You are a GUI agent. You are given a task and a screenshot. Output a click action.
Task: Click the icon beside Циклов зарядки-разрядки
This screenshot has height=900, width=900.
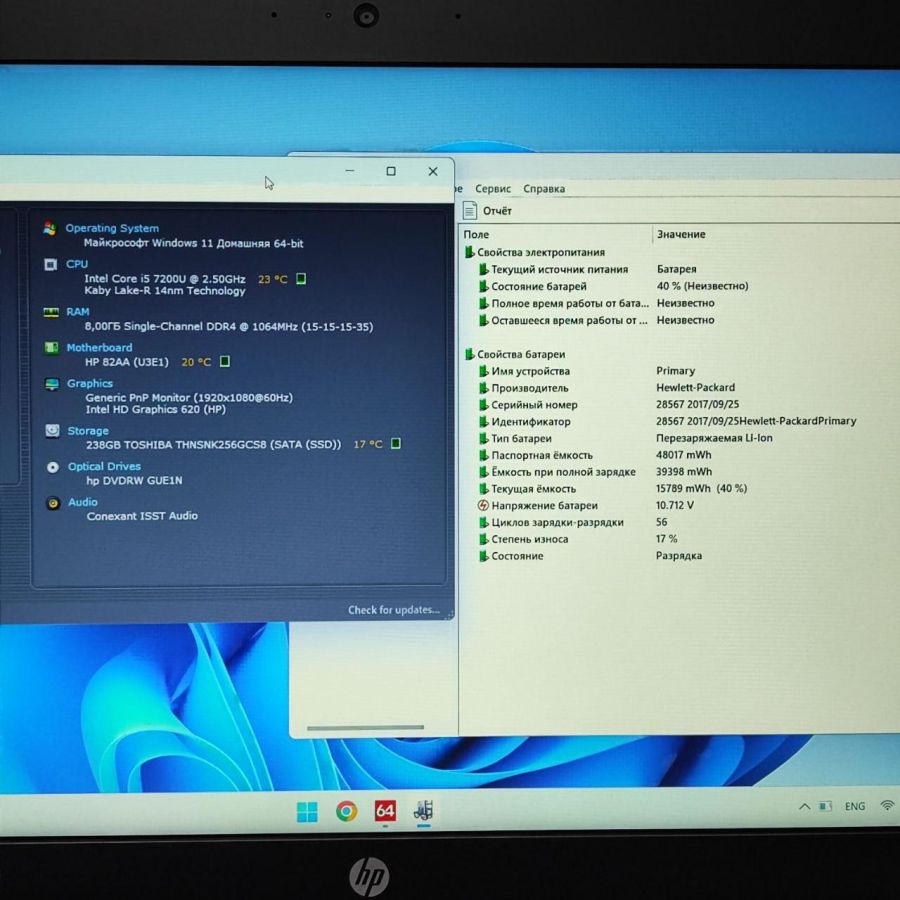483,522
